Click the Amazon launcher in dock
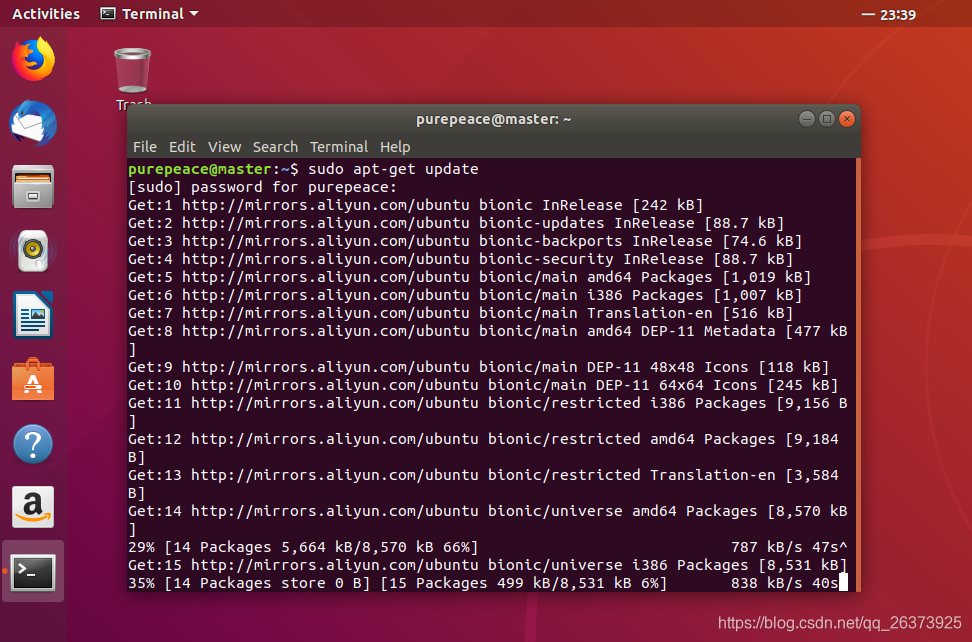 tap(33, 507)
